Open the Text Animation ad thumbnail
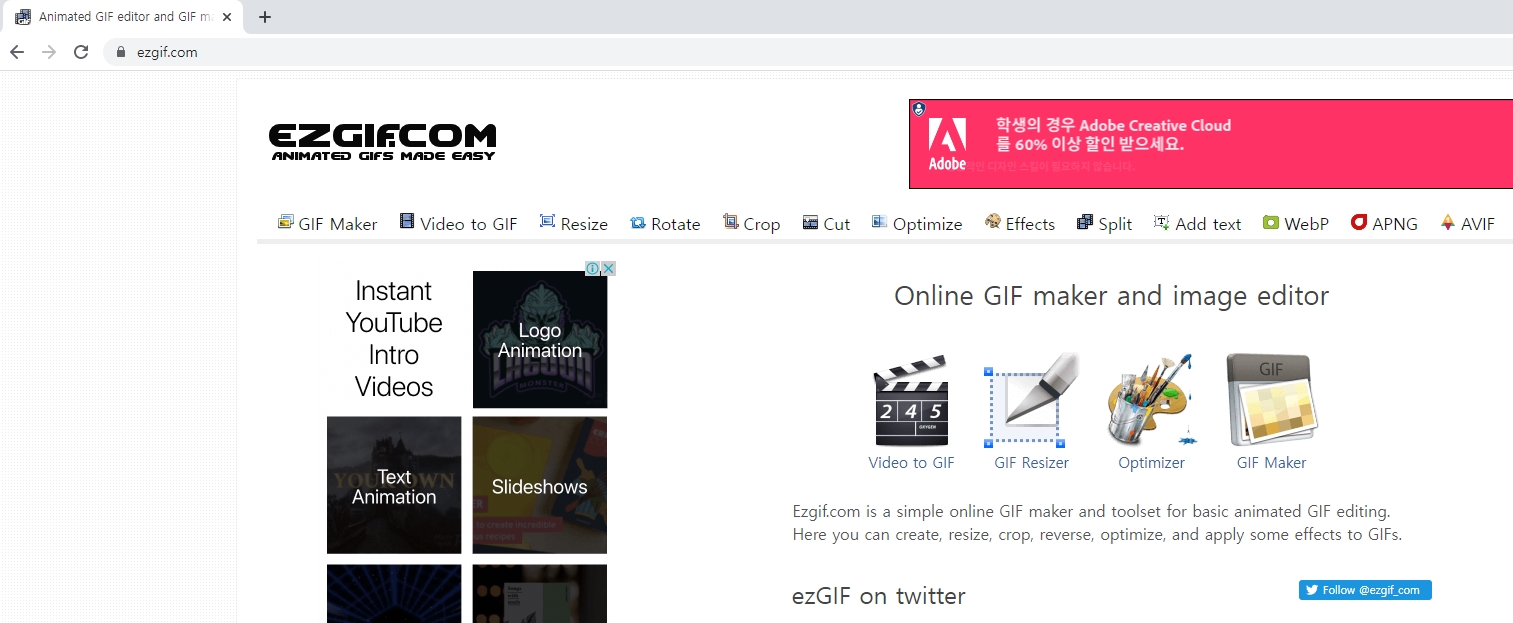Screen dimensions: 1513x623 pyautogui.click(x=394, y=485)
